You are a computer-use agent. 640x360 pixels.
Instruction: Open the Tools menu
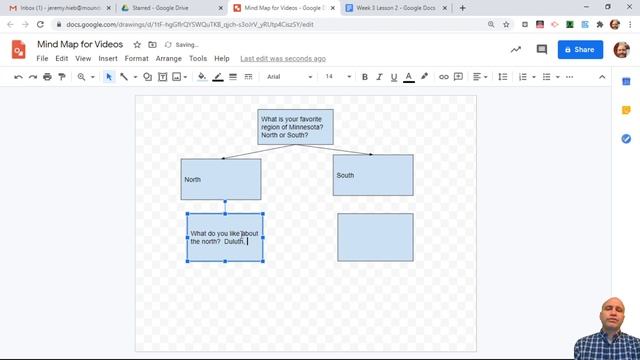198,58
